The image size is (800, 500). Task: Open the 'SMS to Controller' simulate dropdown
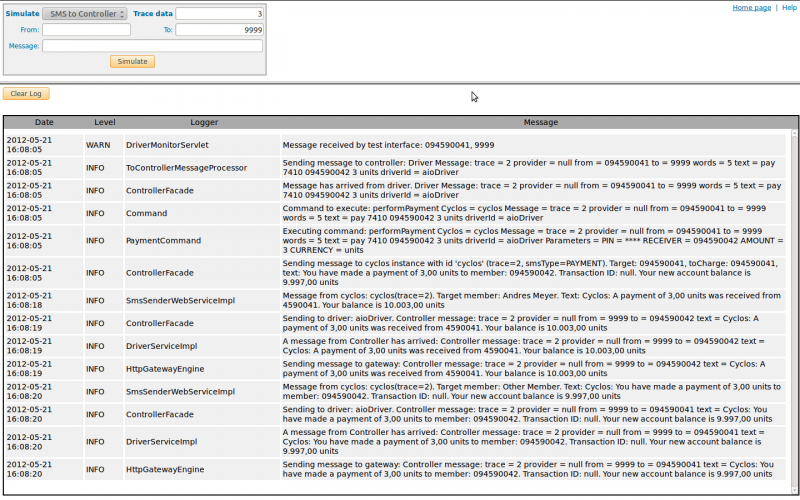pos(85,14)
